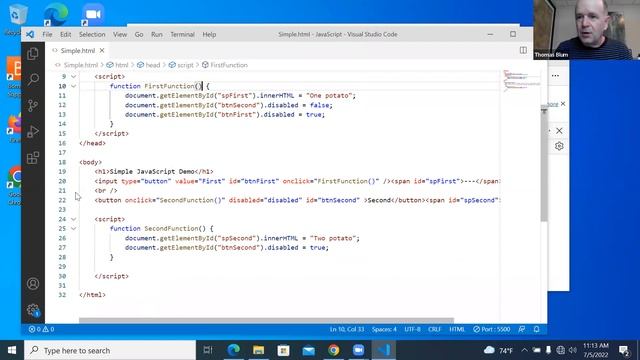The image size is (640, 360).
Task: Click Ln 10, Col 33 in the status bar
Action: click(347, 329)
